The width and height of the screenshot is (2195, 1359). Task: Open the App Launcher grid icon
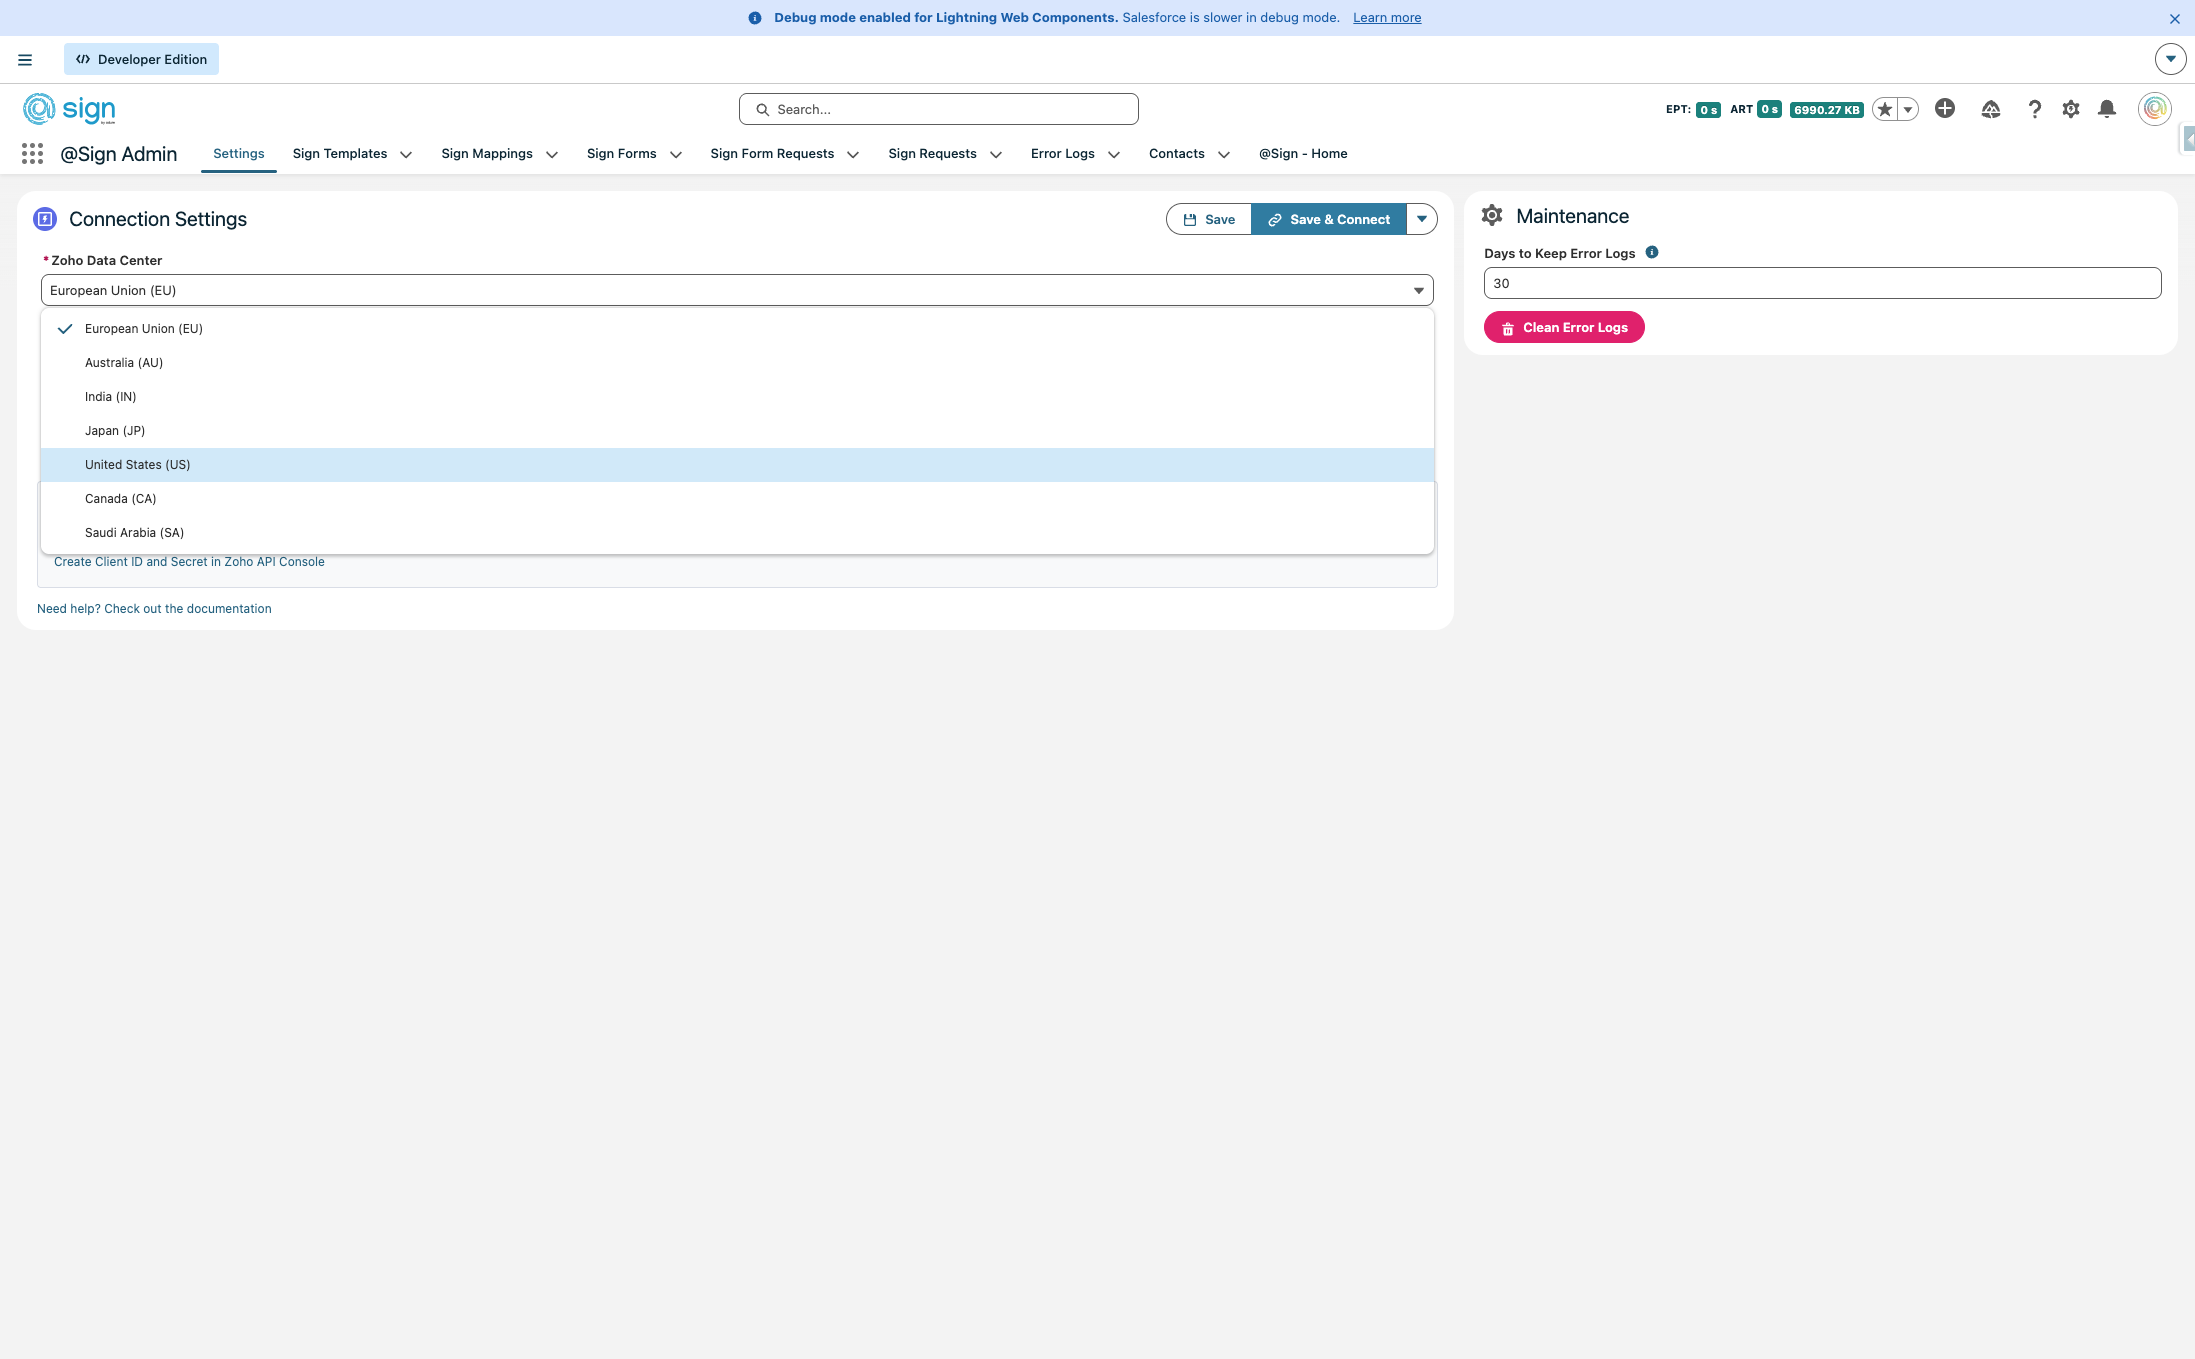[32, 154]
